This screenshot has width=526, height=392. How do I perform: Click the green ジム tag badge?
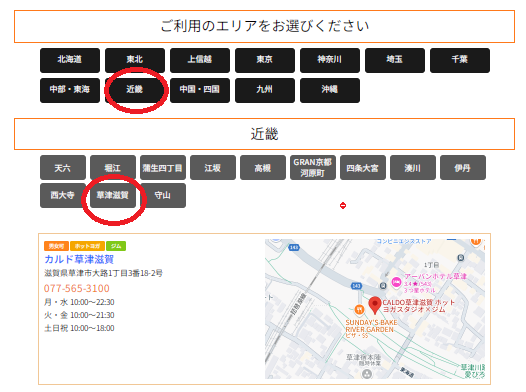click(x=116, y=246)
